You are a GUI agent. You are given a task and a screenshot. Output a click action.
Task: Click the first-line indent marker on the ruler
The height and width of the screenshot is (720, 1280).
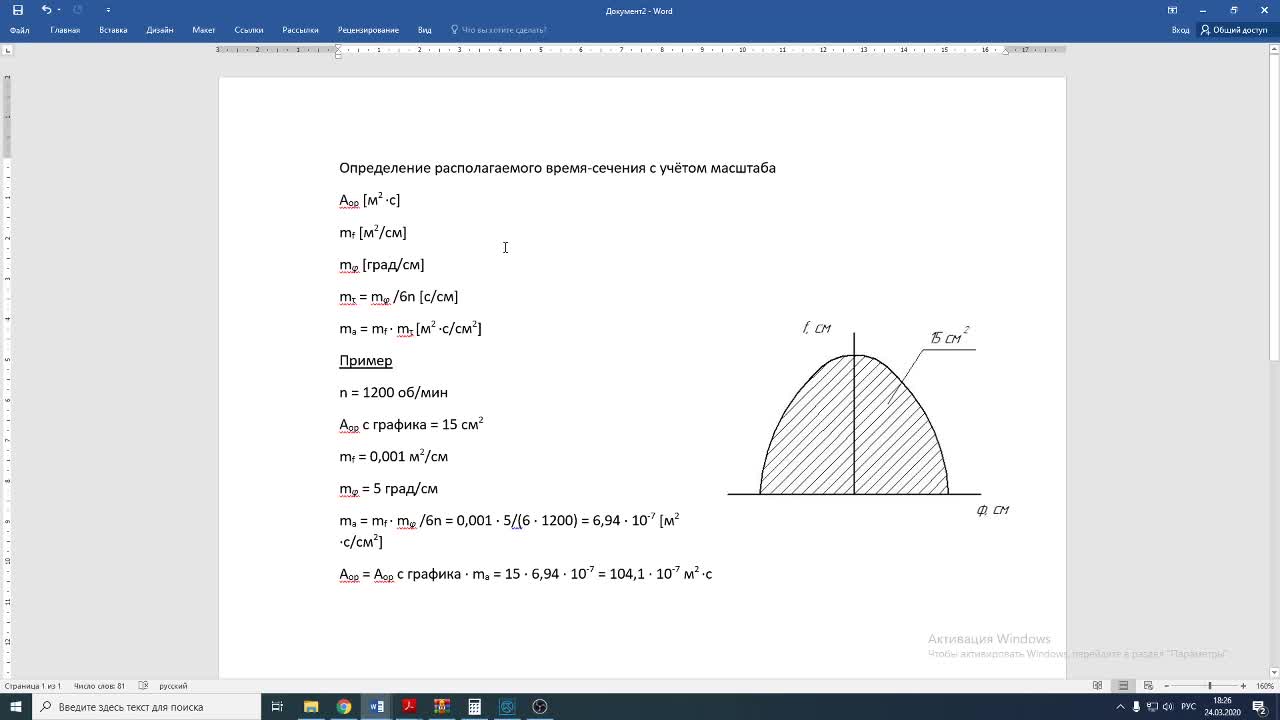338,47
